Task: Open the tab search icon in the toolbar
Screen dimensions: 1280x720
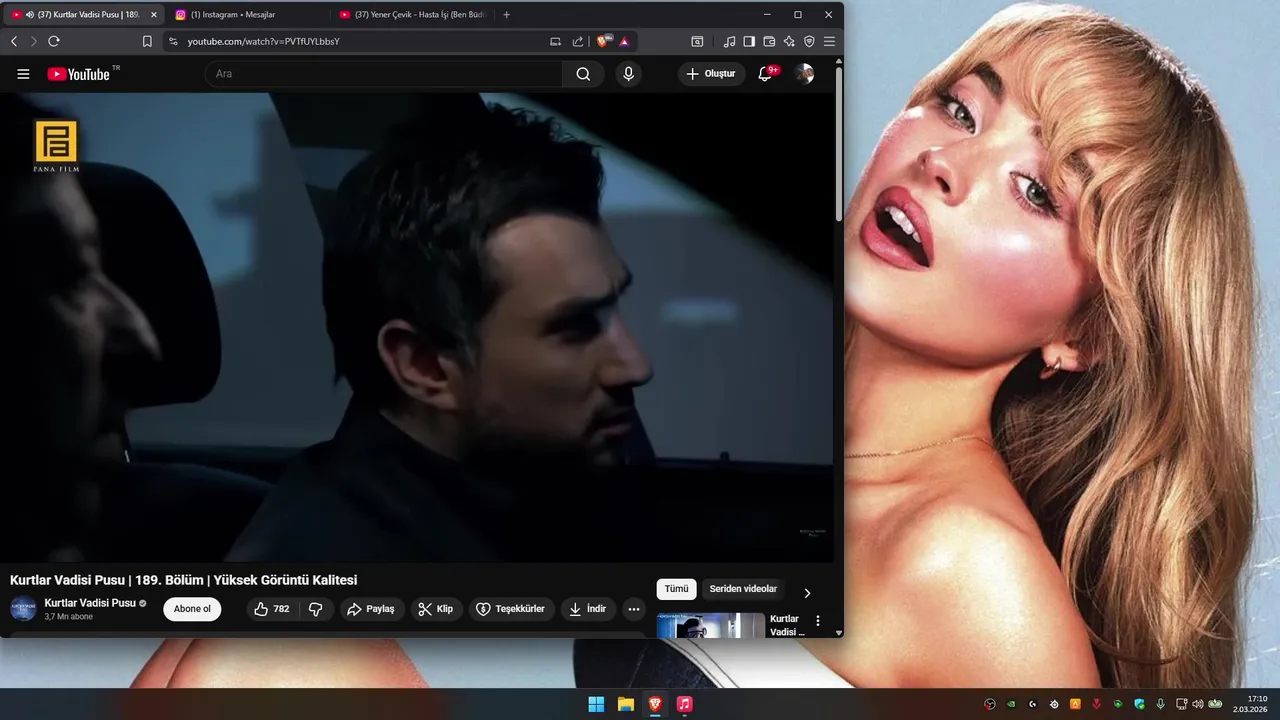Action: tap(697, 41)
